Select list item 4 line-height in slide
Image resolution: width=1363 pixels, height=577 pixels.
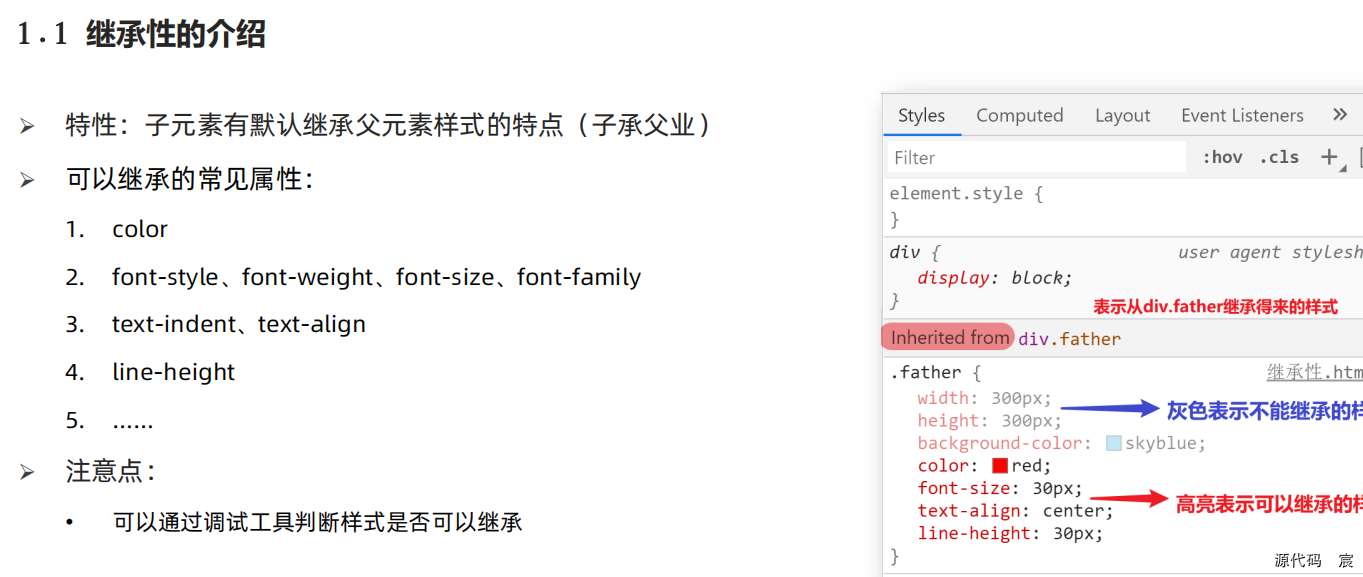point(173,372)
